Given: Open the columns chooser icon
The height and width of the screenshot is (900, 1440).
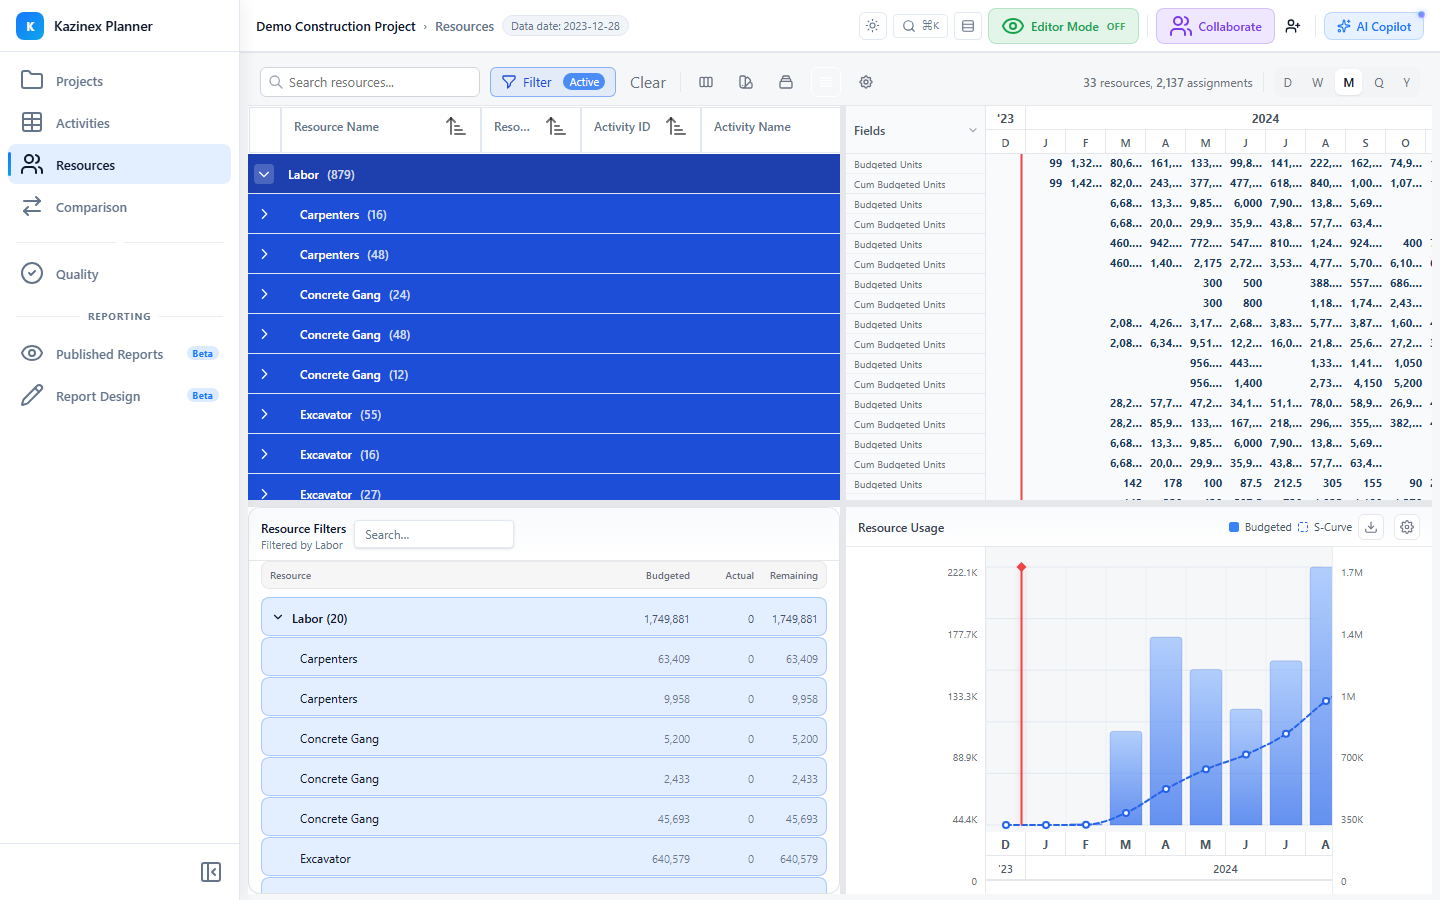Looking at the screenshot, I should tap(706, 82).
